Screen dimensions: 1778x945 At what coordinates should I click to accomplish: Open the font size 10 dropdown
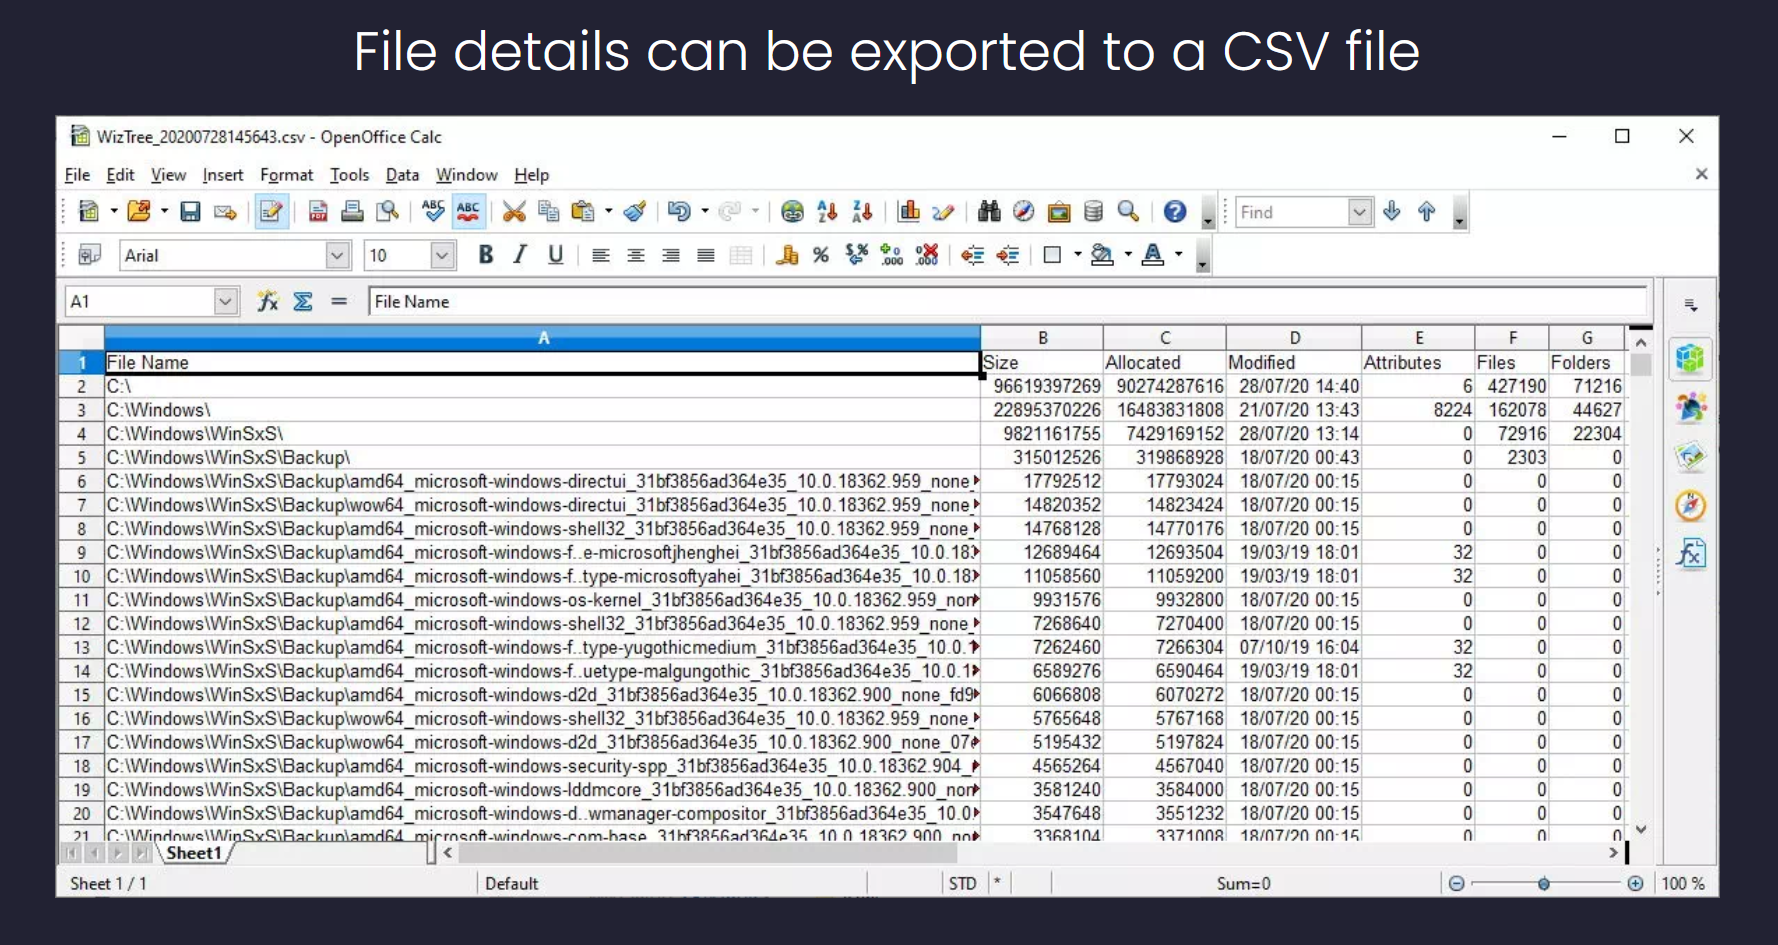(443, 256)
